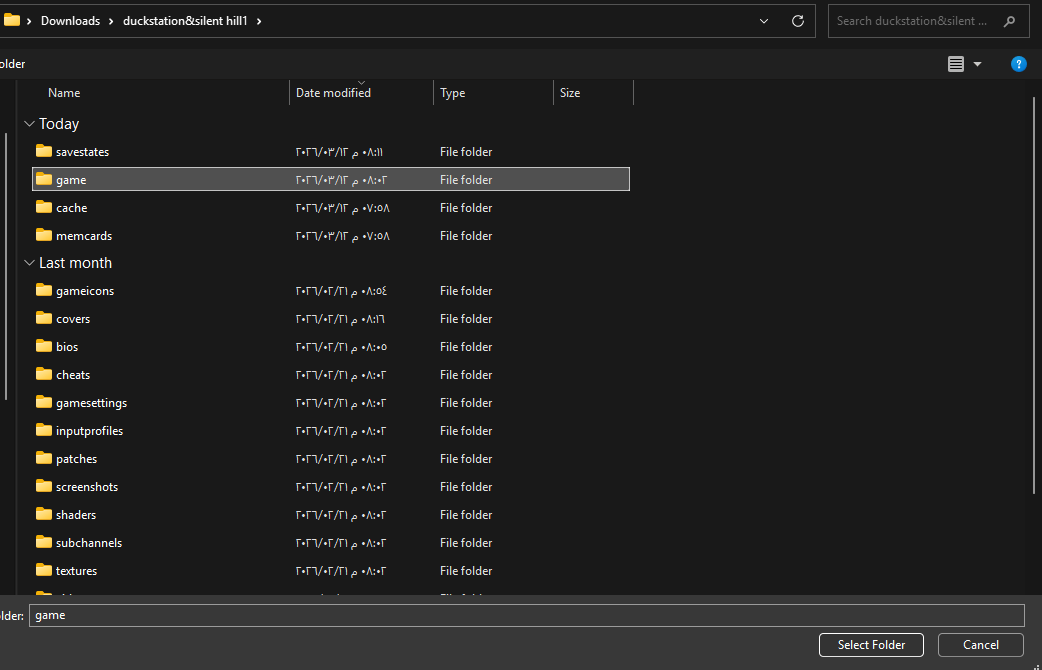
Task: Click the Folder name input field
Action: coord(526,615)
